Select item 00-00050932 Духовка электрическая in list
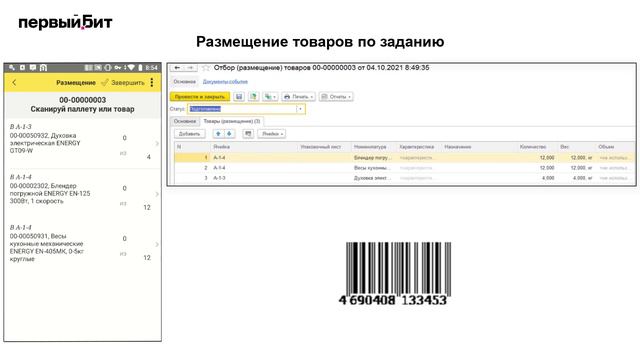 point(82,143)
